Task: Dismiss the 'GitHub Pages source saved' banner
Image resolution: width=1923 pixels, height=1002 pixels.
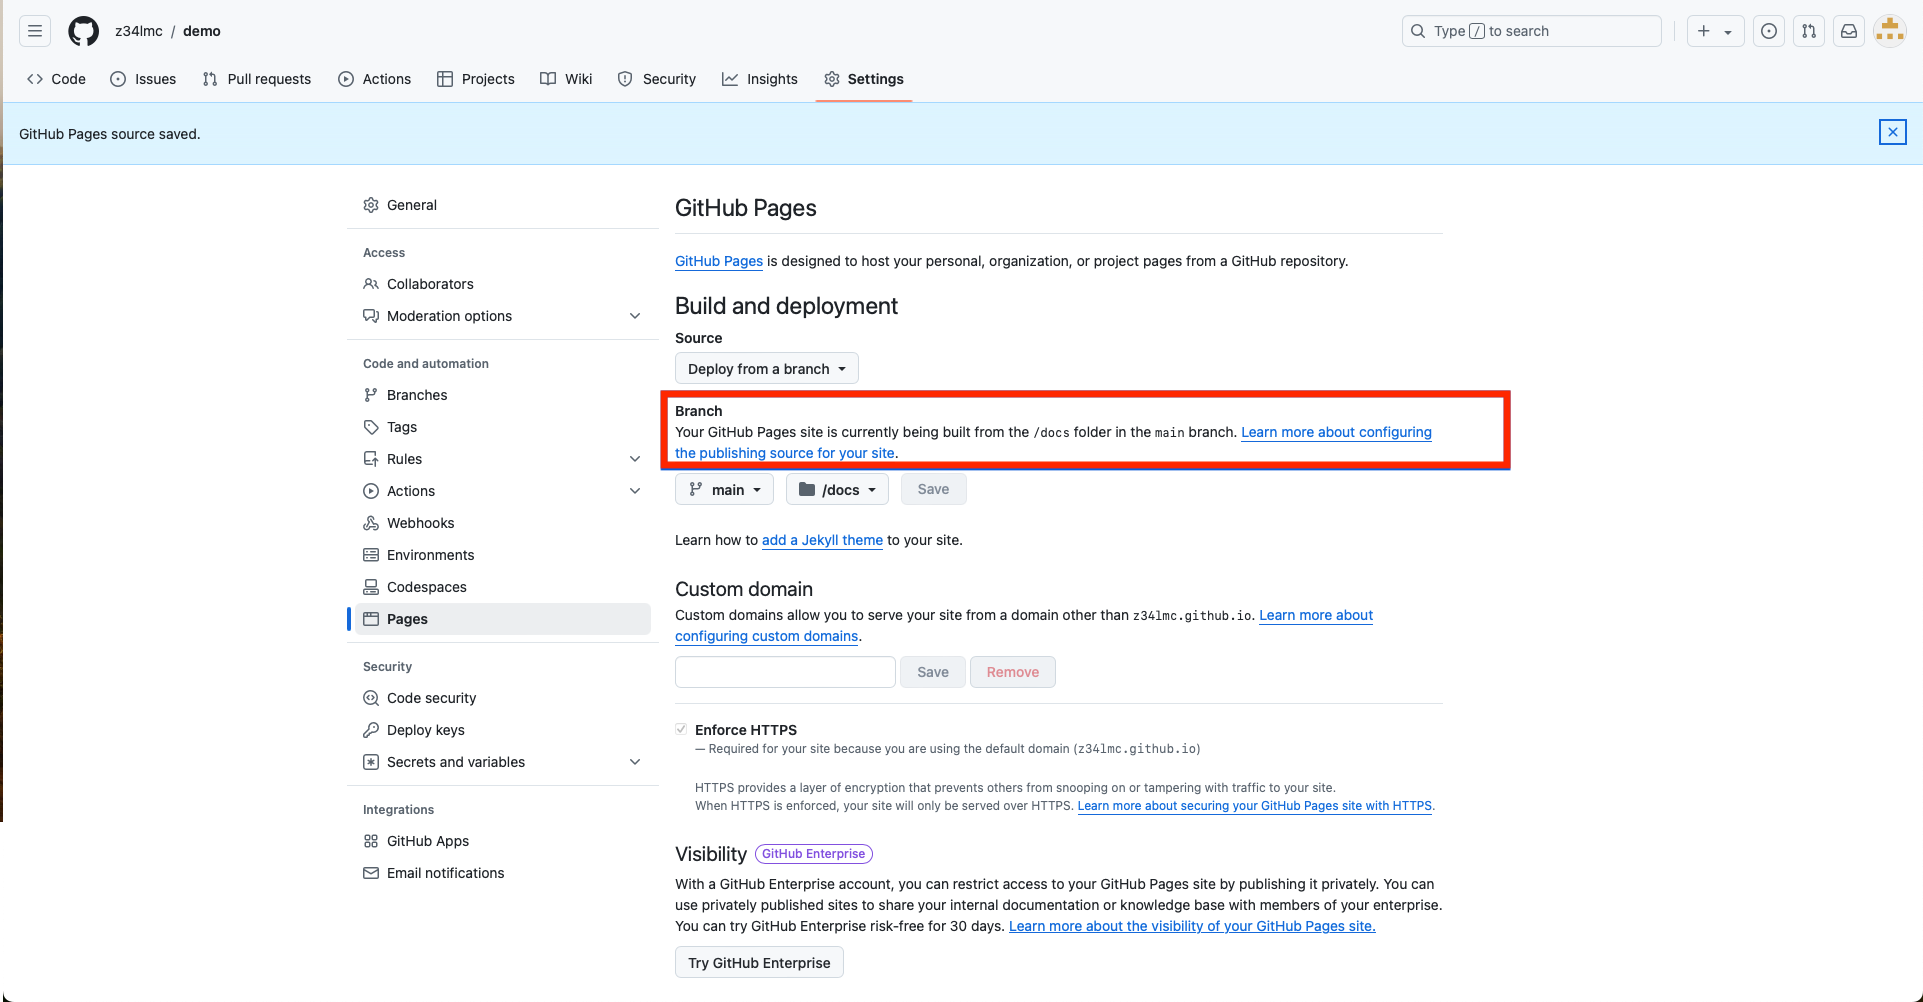Action: [1892, 132]
